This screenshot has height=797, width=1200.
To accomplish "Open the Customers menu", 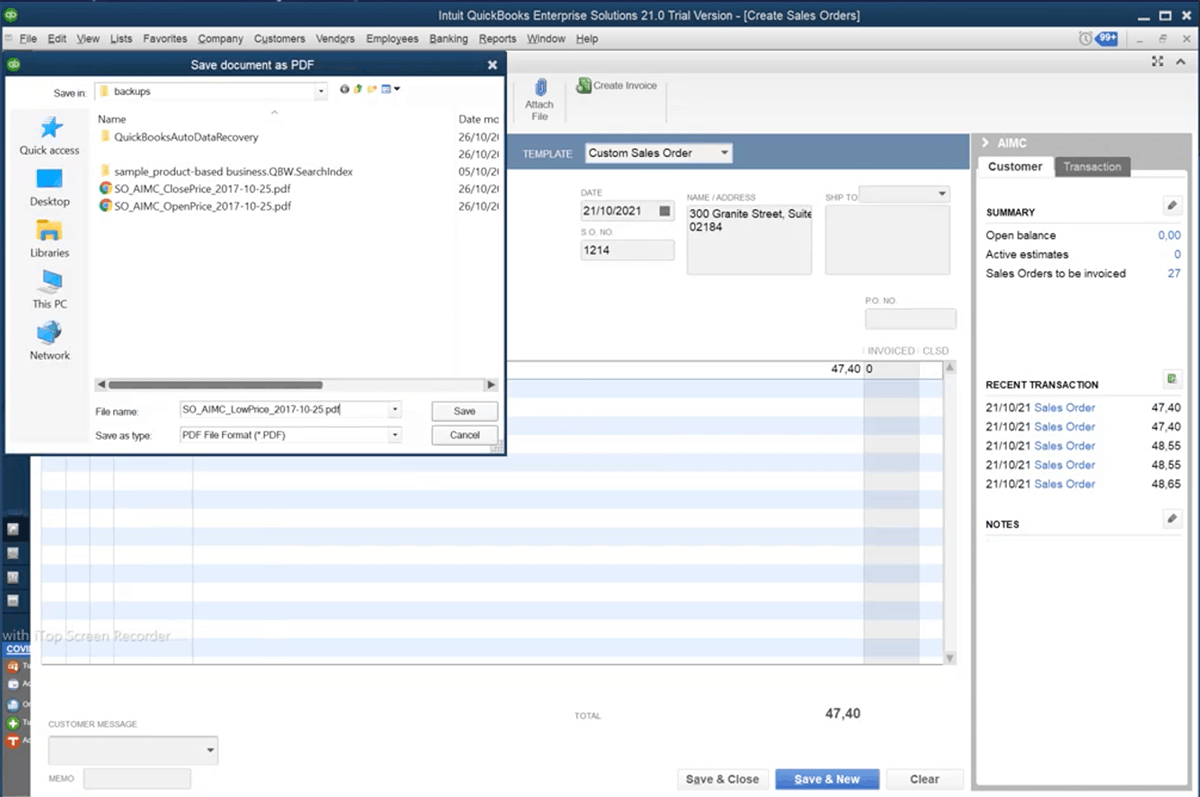I will [x=279, y=39].
